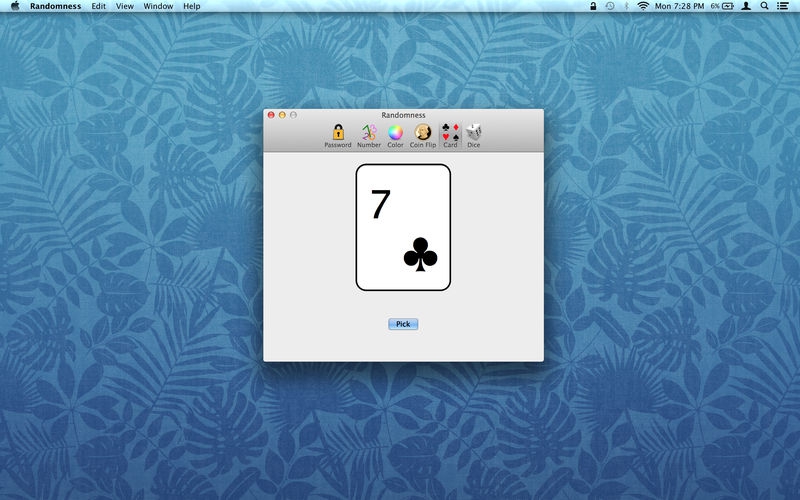The height and width of the screenshot is (500, 800).
Task: Select the Card tool icon
Action: [450, 136]
